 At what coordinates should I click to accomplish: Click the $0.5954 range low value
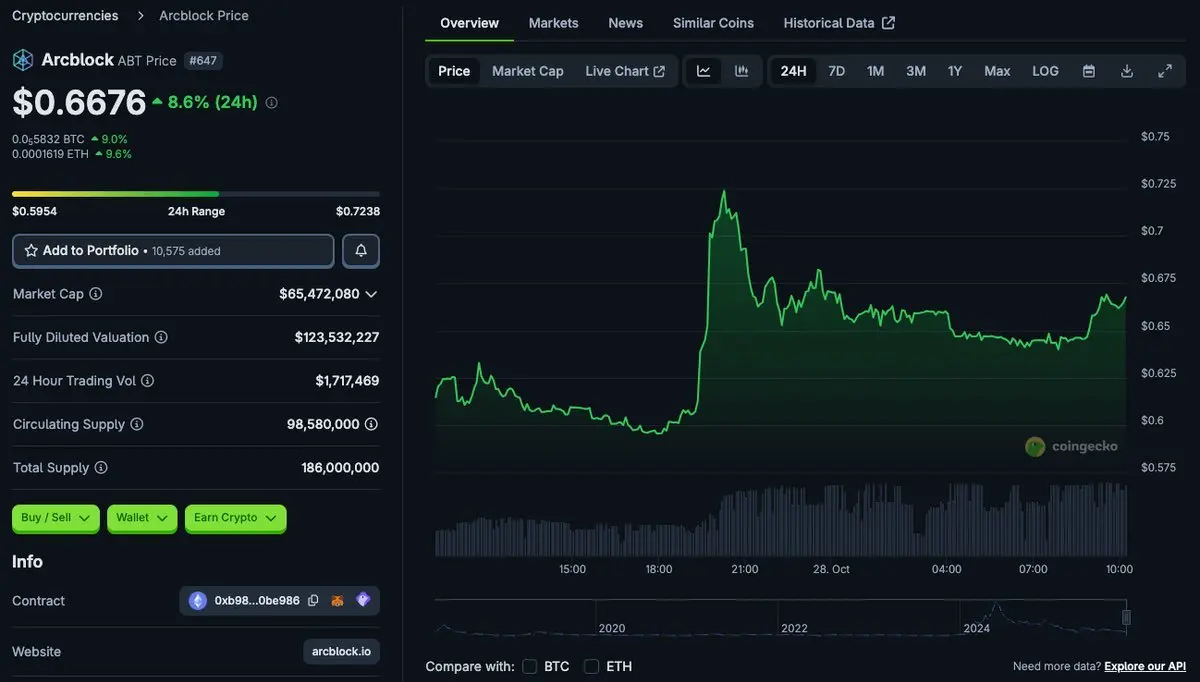pyautogui.click(x=34, y=212)
